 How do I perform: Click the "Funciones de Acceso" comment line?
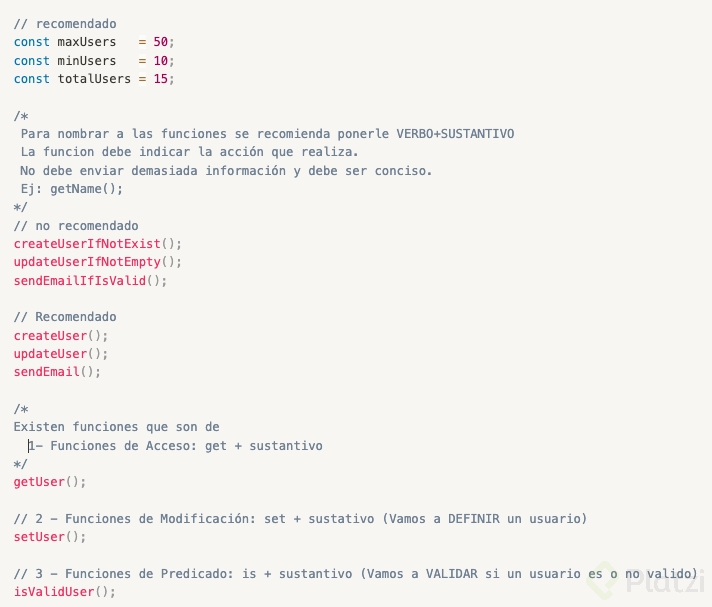coord(175,446)
